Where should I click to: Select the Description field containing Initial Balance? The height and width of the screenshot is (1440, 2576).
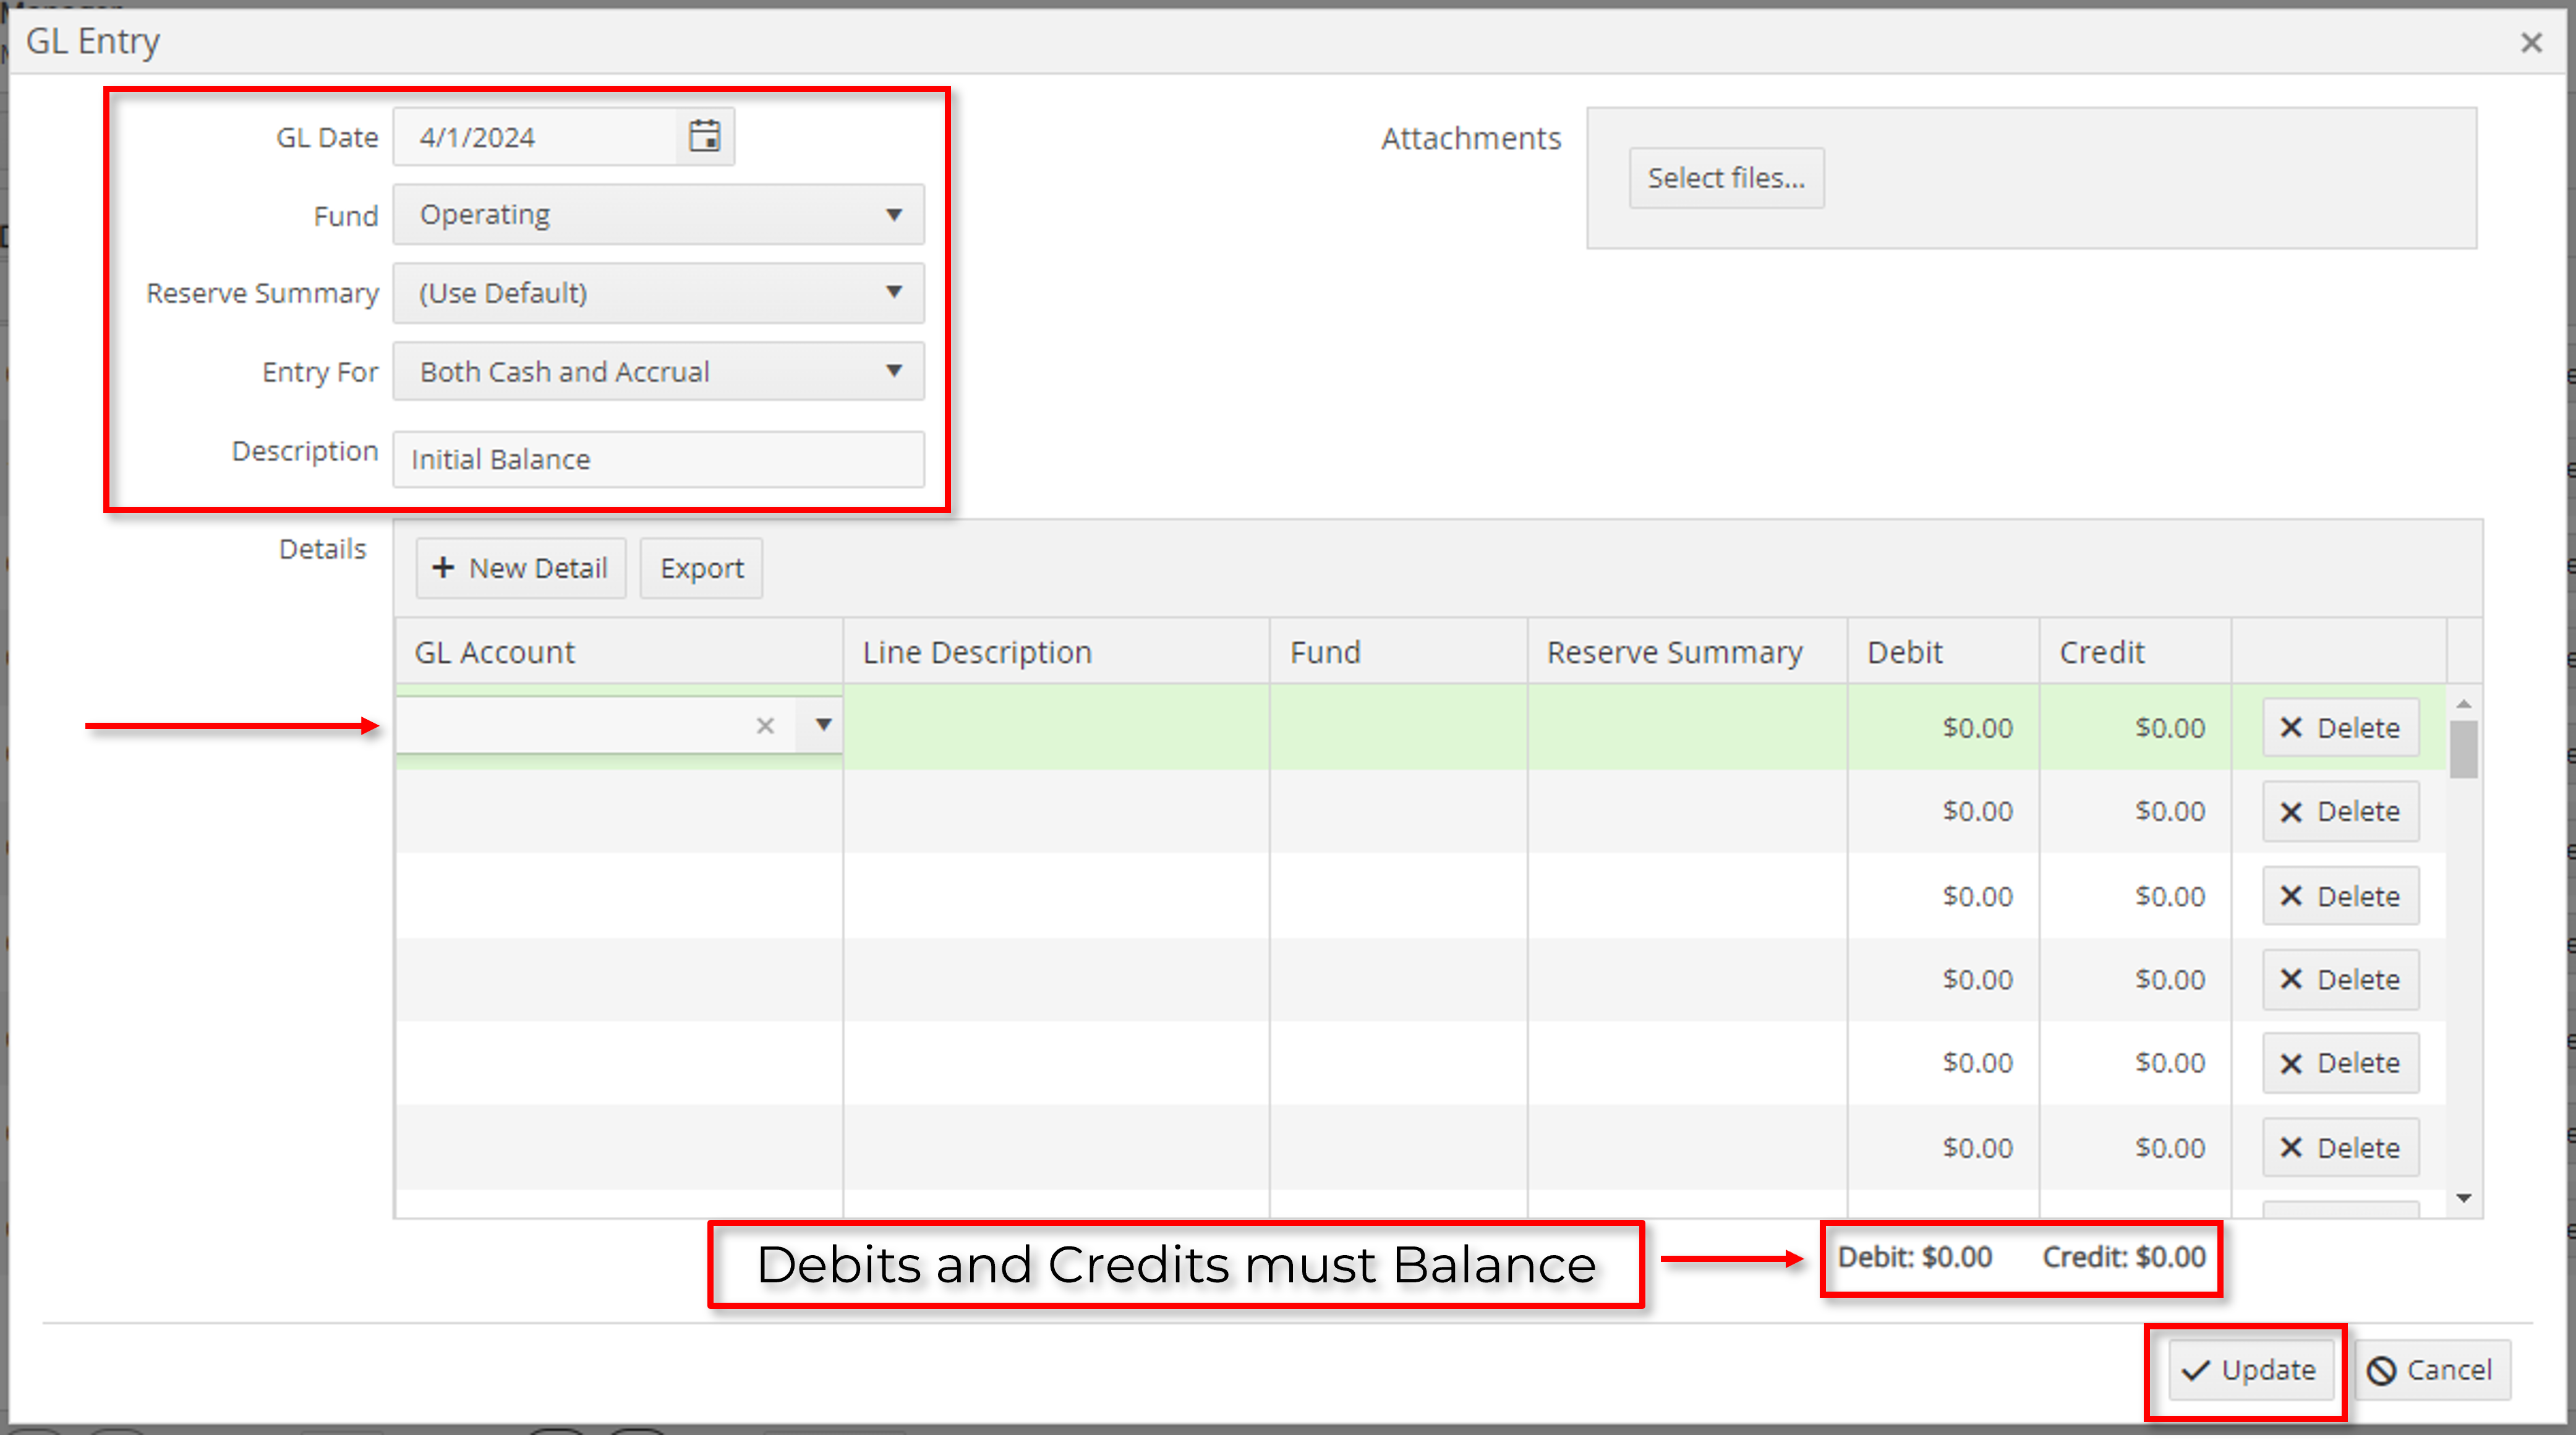657,459
